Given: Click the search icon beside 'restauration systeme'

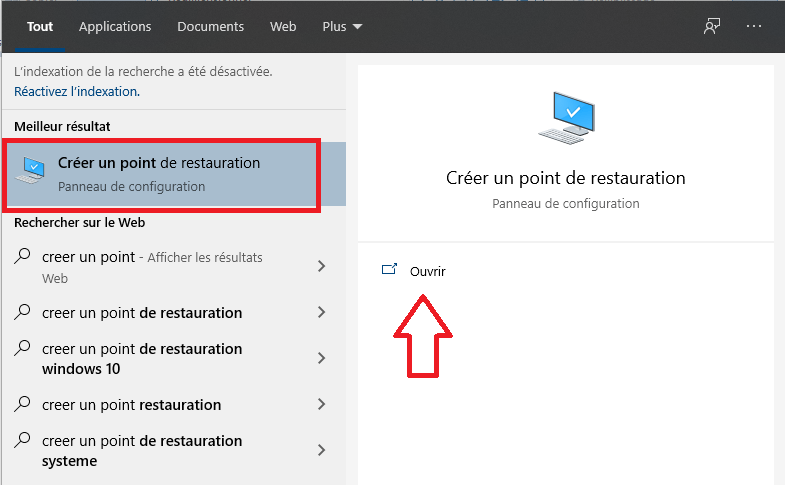Looking at the screenshot, I should point(22,440).
